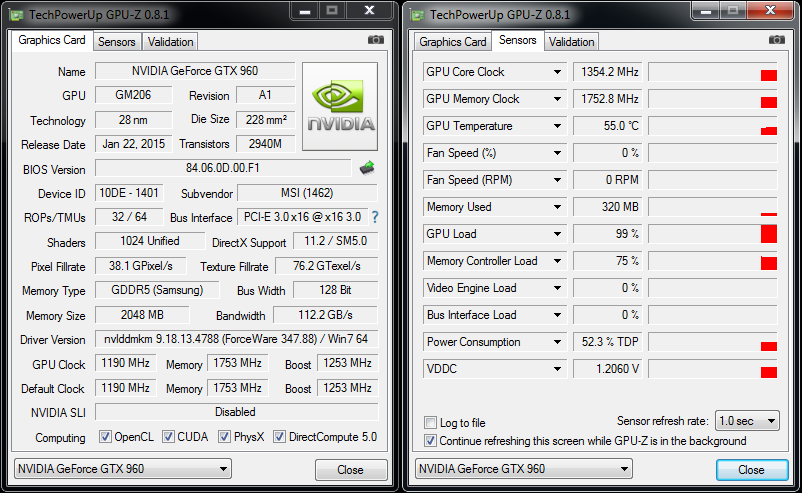
Task: Open GPU selector dropdown in left window
Action: click(x=123, y=468)
